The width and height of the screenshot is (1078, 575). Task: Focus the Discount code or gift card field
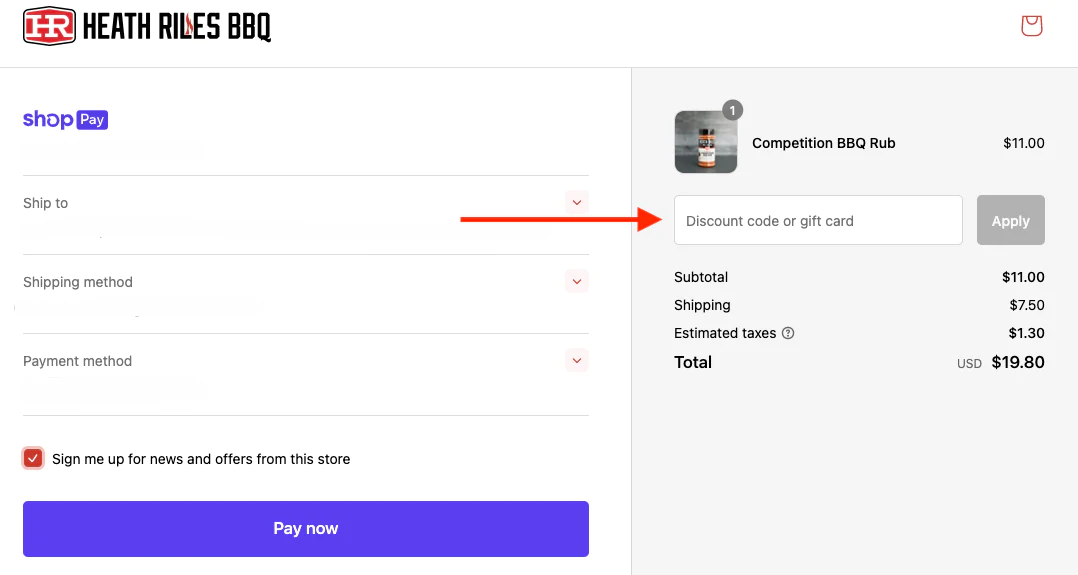818,220
